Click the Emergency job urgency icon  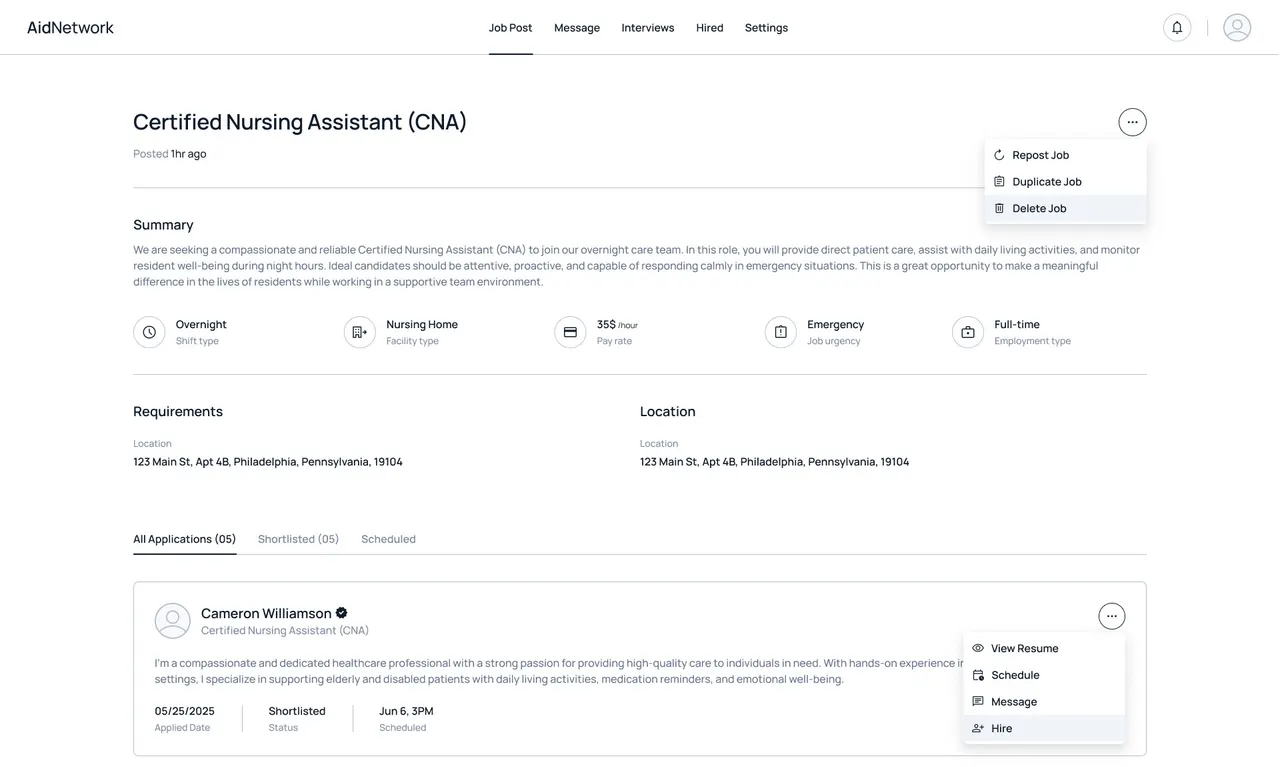coord(781,332)
